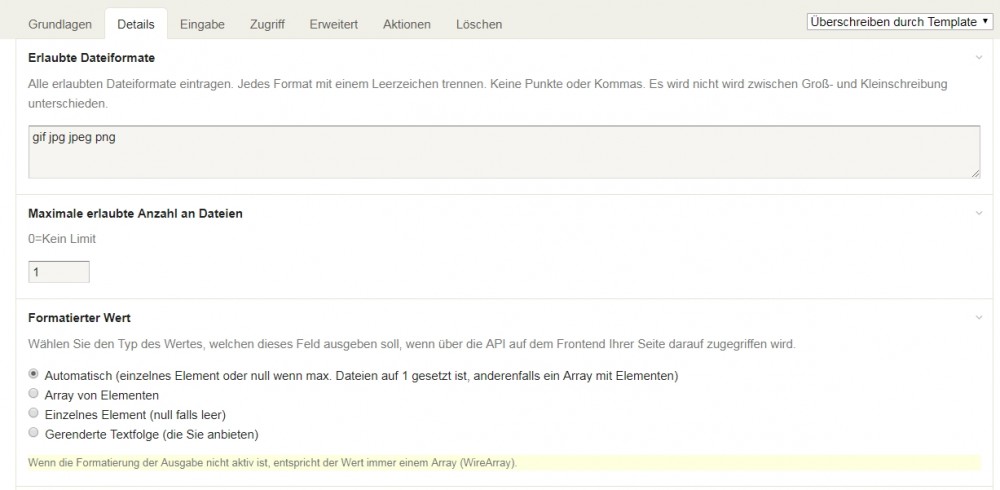Switch to the Löschen tab
Viewport: 1000px width, 490px height.
pyautogui.click(x=479, y=24)
